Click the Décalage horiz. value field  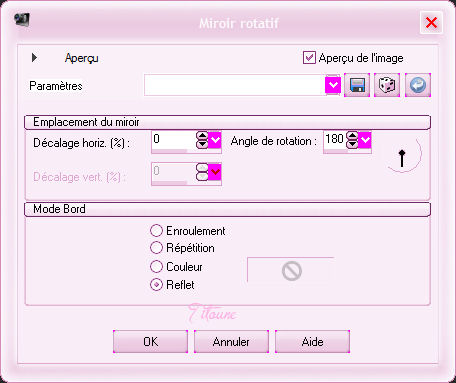click(174, 139)
